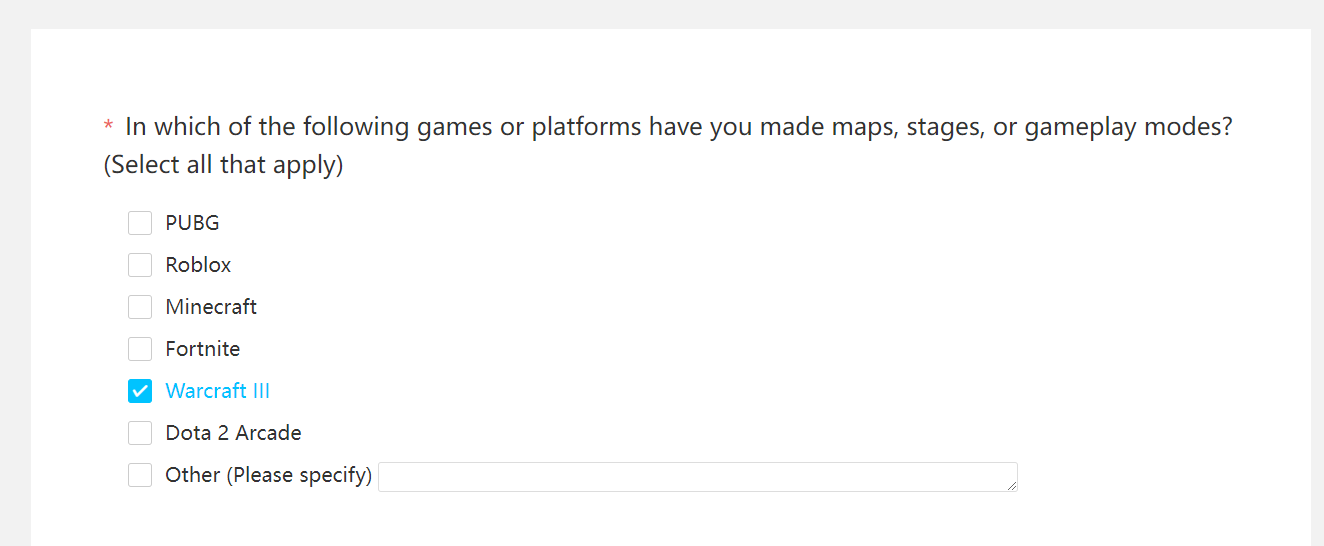Check the Minecraft option box
This screenshot has width=1324, height=546.
pos(140,307)
